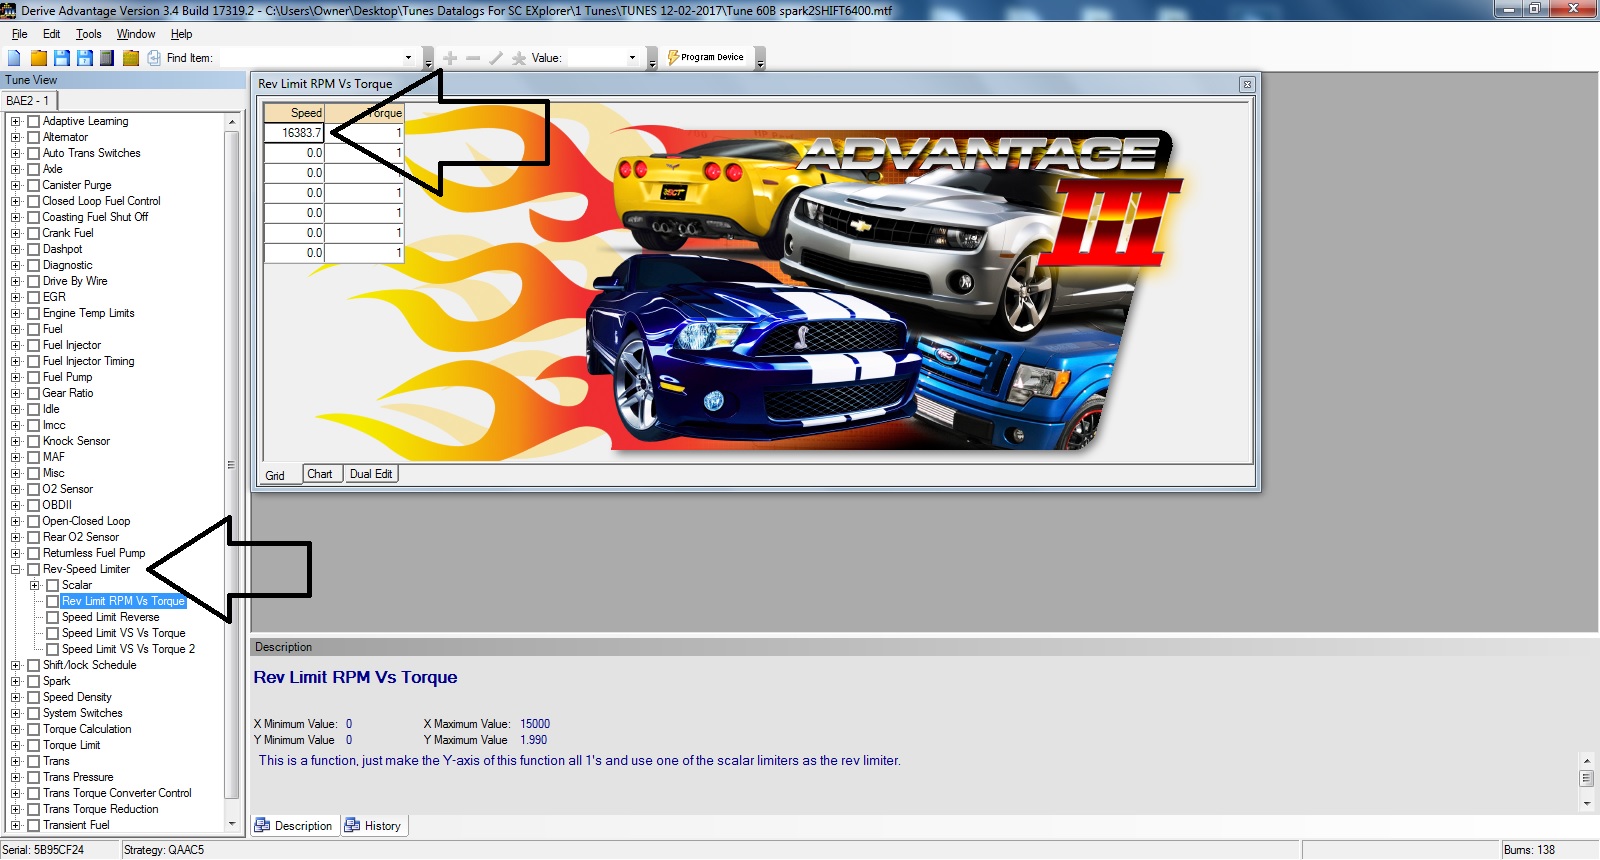Select Speed Limit VS Vs Torque 2
The height and width of the screenshot is (860, 1600).
pyautogui.click(x=128, y=649)
